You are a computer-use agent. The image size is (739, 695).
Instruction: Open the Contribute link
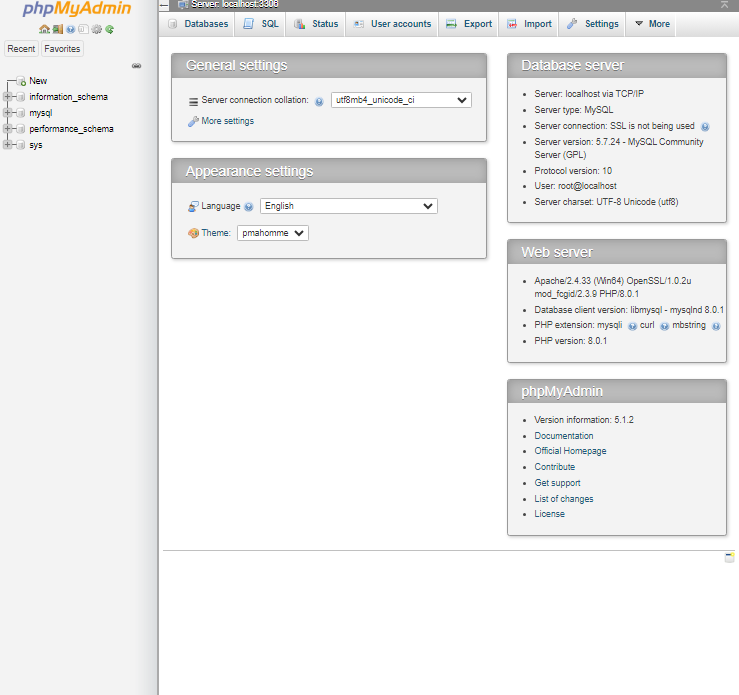click(555, 467)
